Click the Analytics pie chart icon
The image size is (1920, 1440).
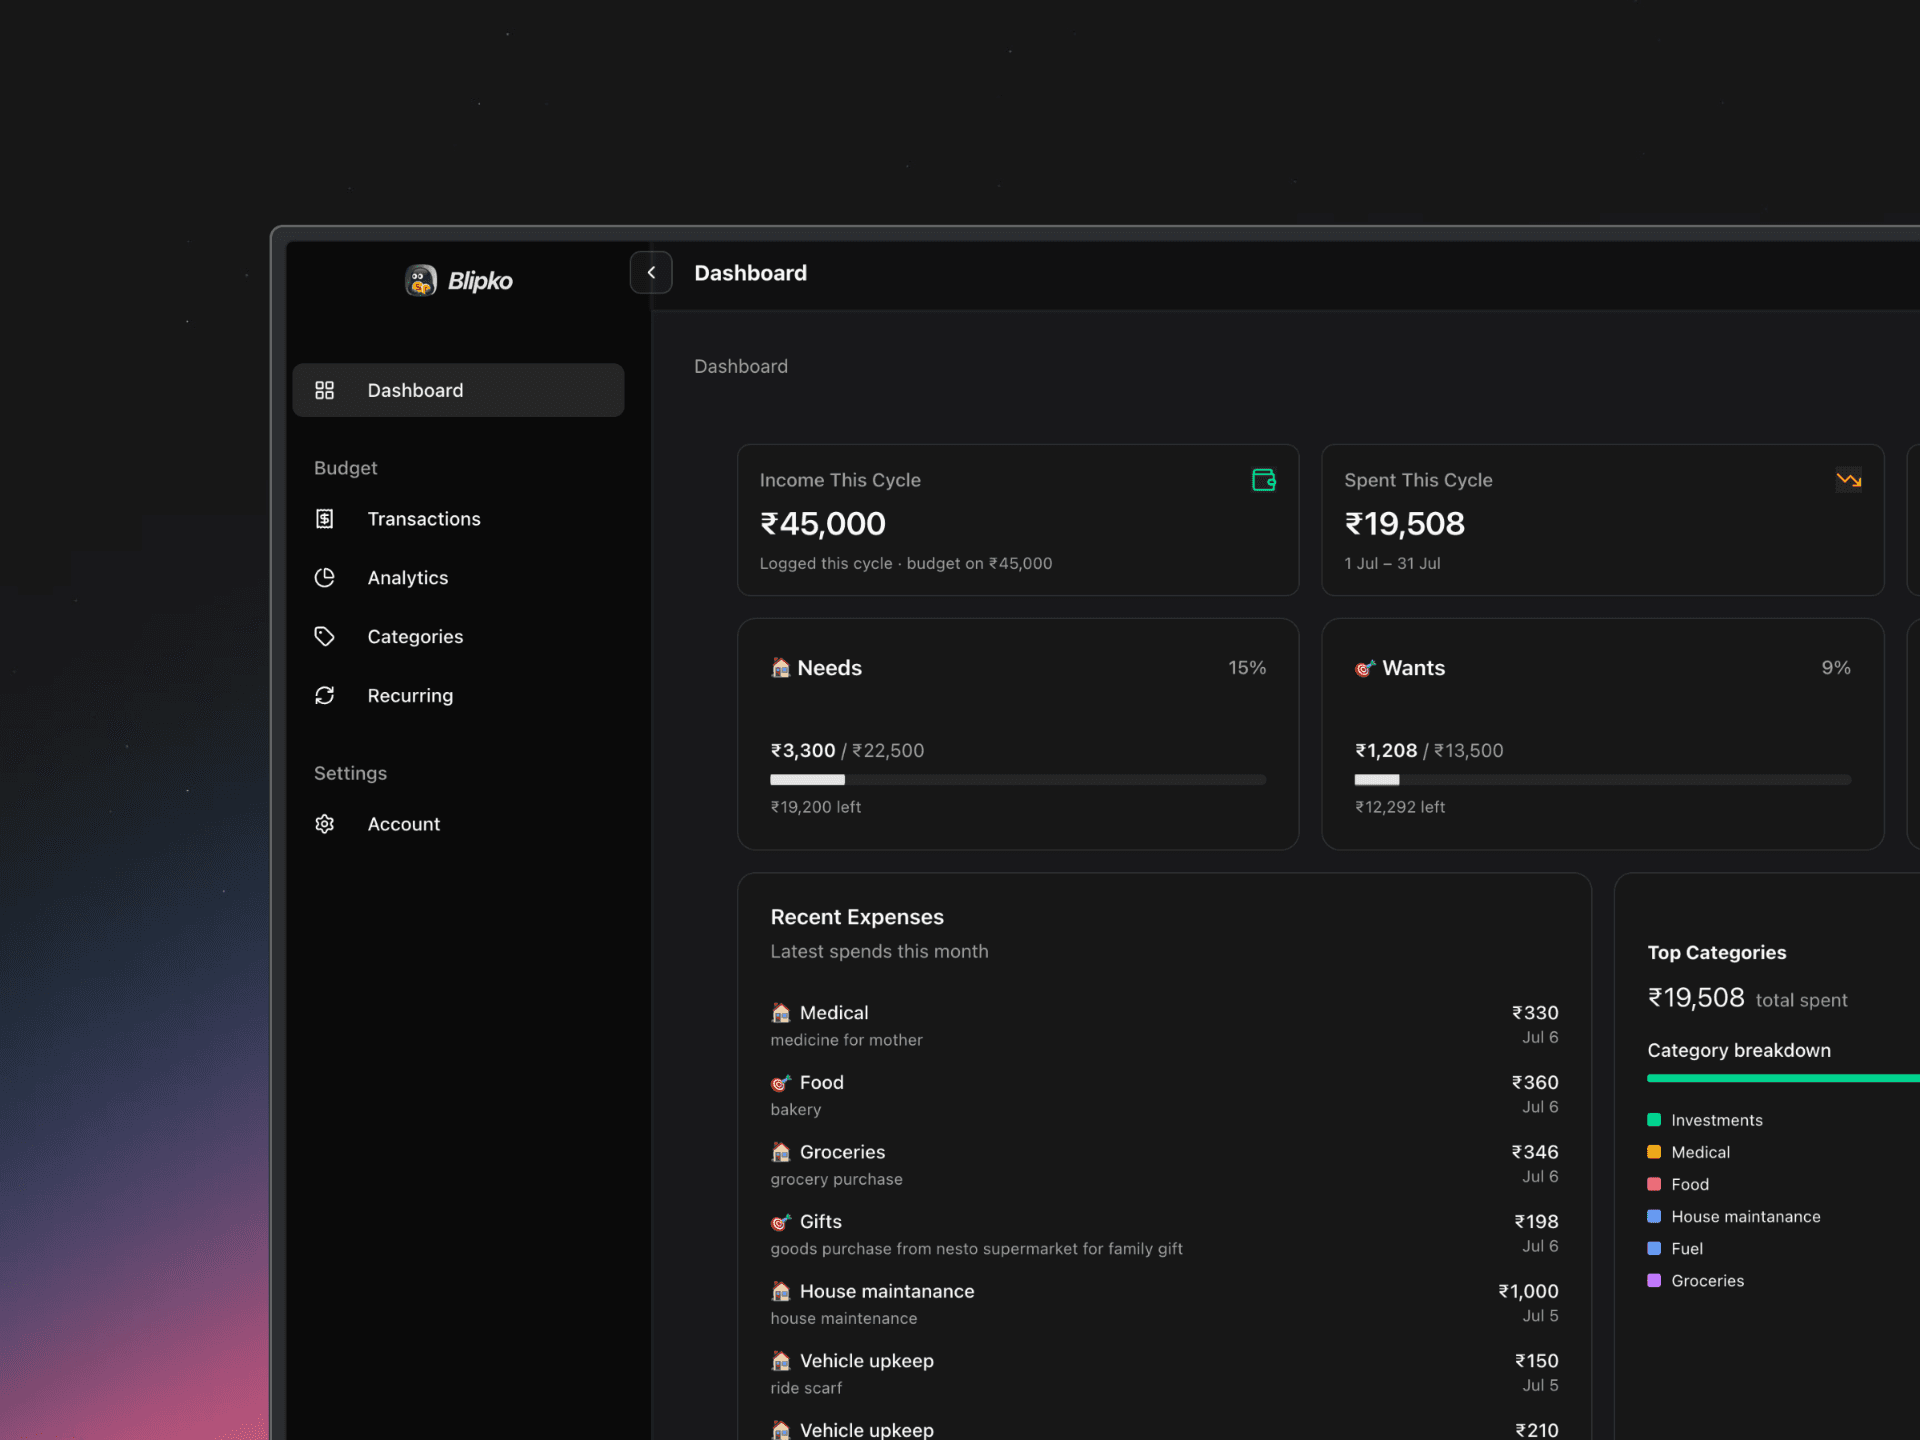click(324, 578)
